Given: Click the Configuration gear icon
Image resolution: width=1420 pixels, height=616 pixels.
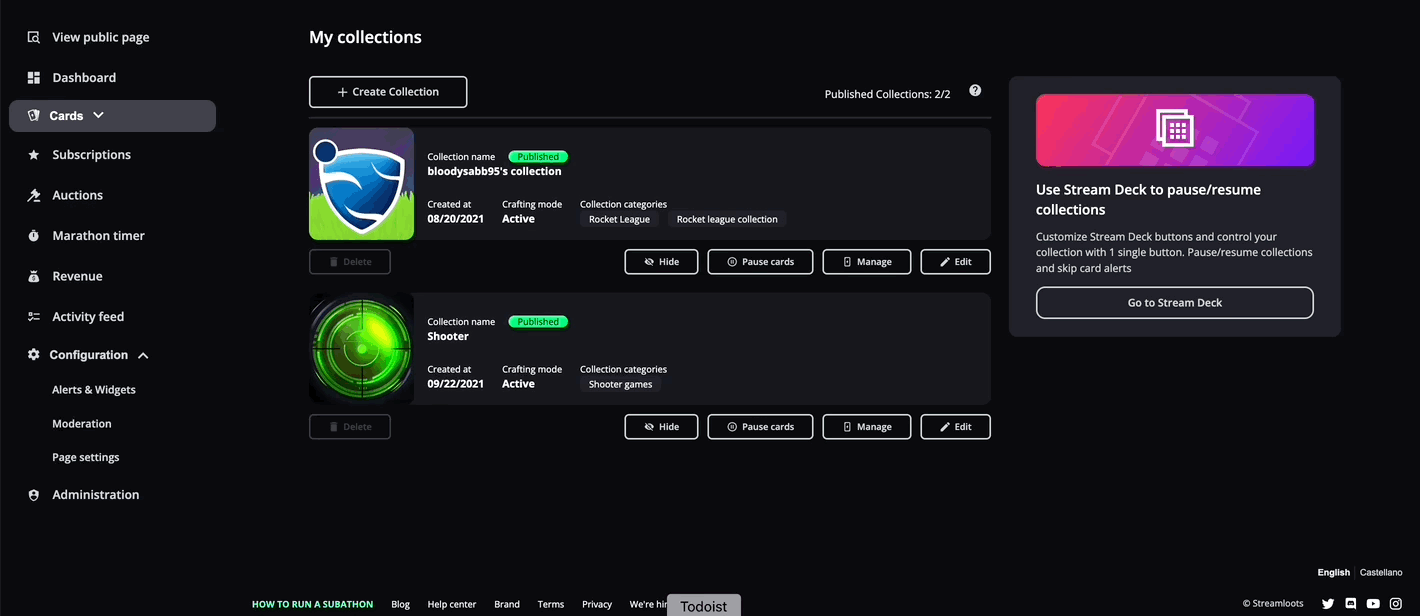Looking at the screenshot, I should [x=33, y=355].
